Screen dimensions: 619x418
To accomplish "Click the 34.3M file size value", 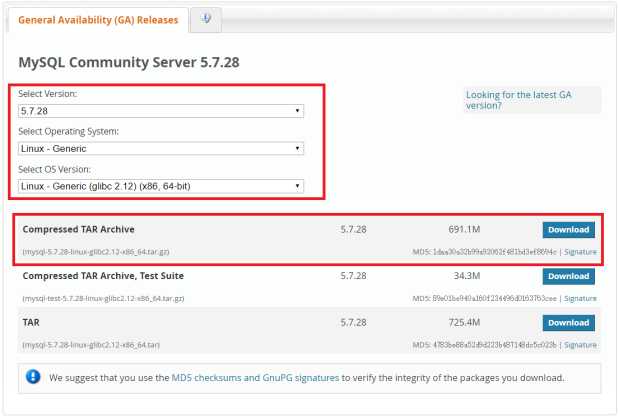I will (467, 276).
